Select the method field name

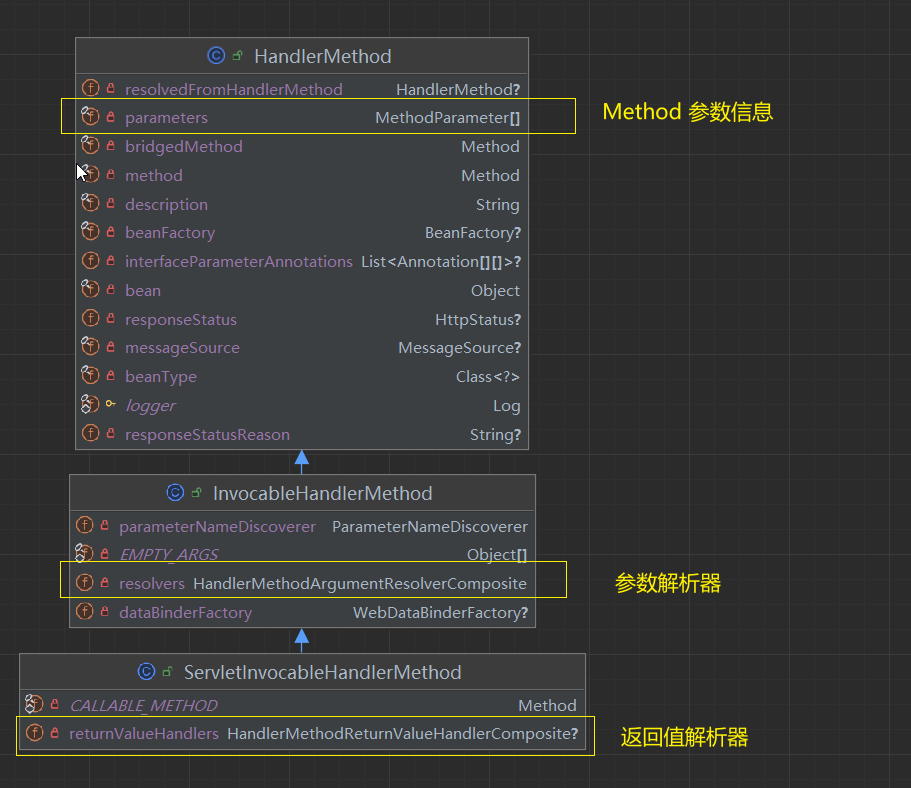pyautogui.click(x=153, y=175)
